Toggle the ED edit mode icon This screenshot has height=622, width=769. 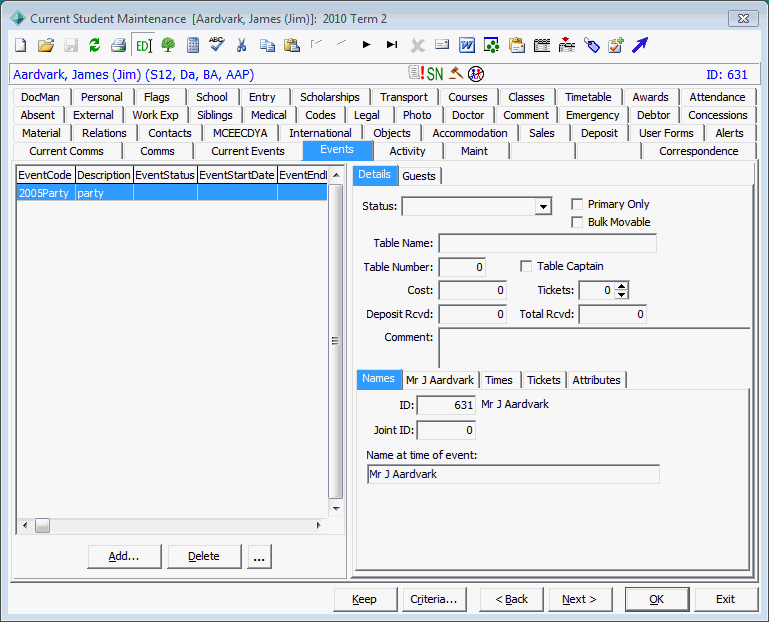[x=144, y=46]
